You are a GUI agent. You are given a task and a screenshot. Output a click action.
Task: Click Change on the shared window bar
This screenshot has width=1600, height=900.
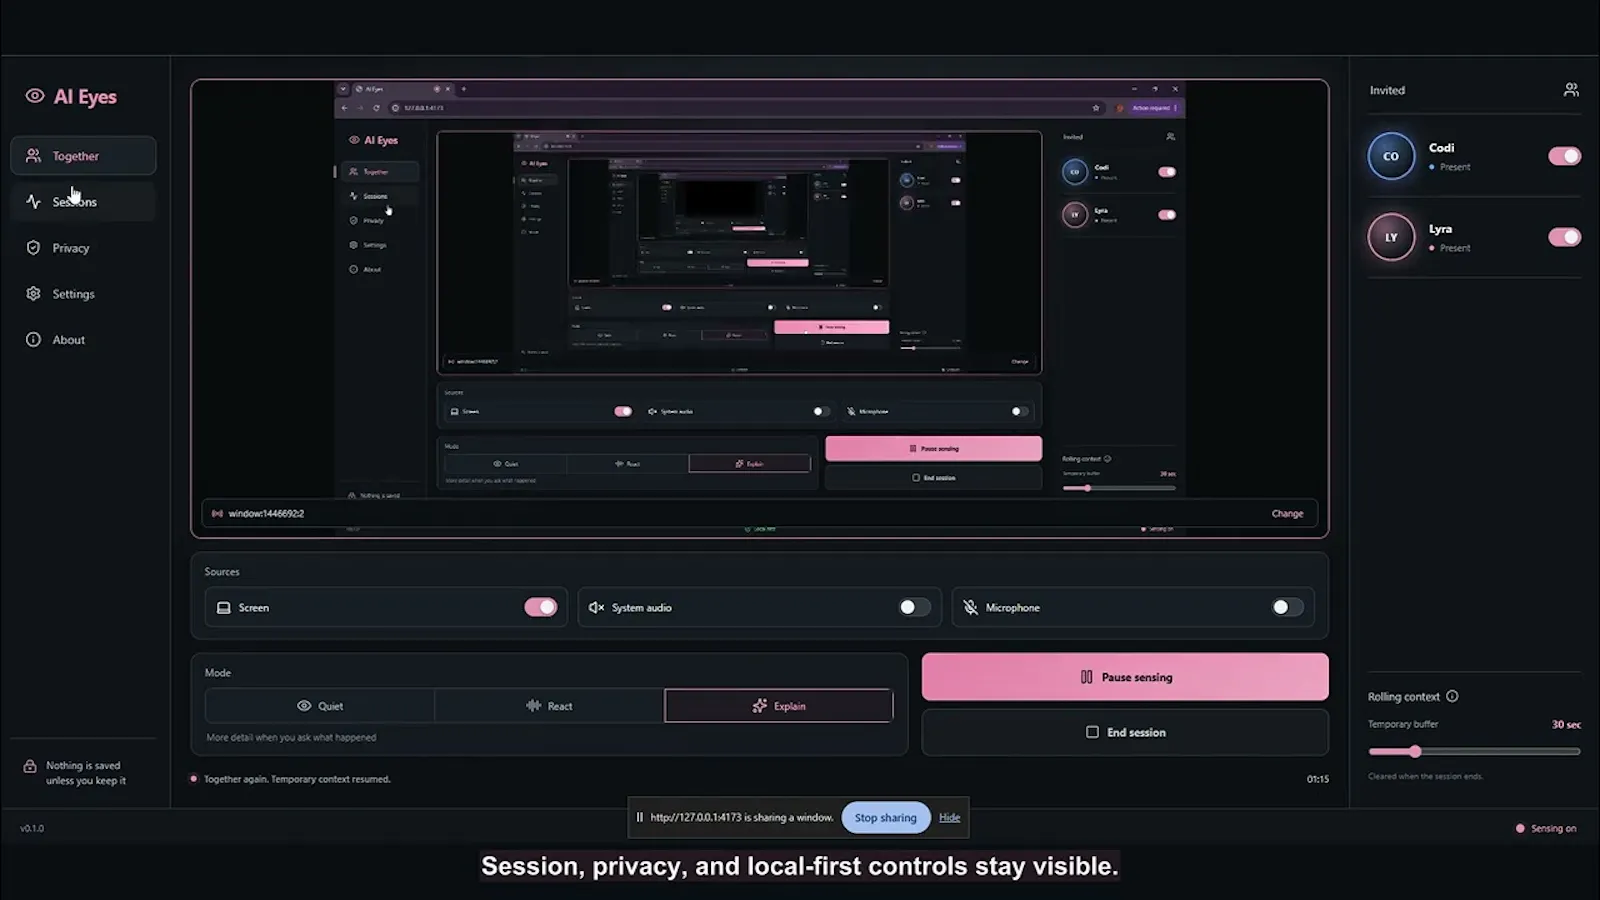click(x=1287, y=514)
